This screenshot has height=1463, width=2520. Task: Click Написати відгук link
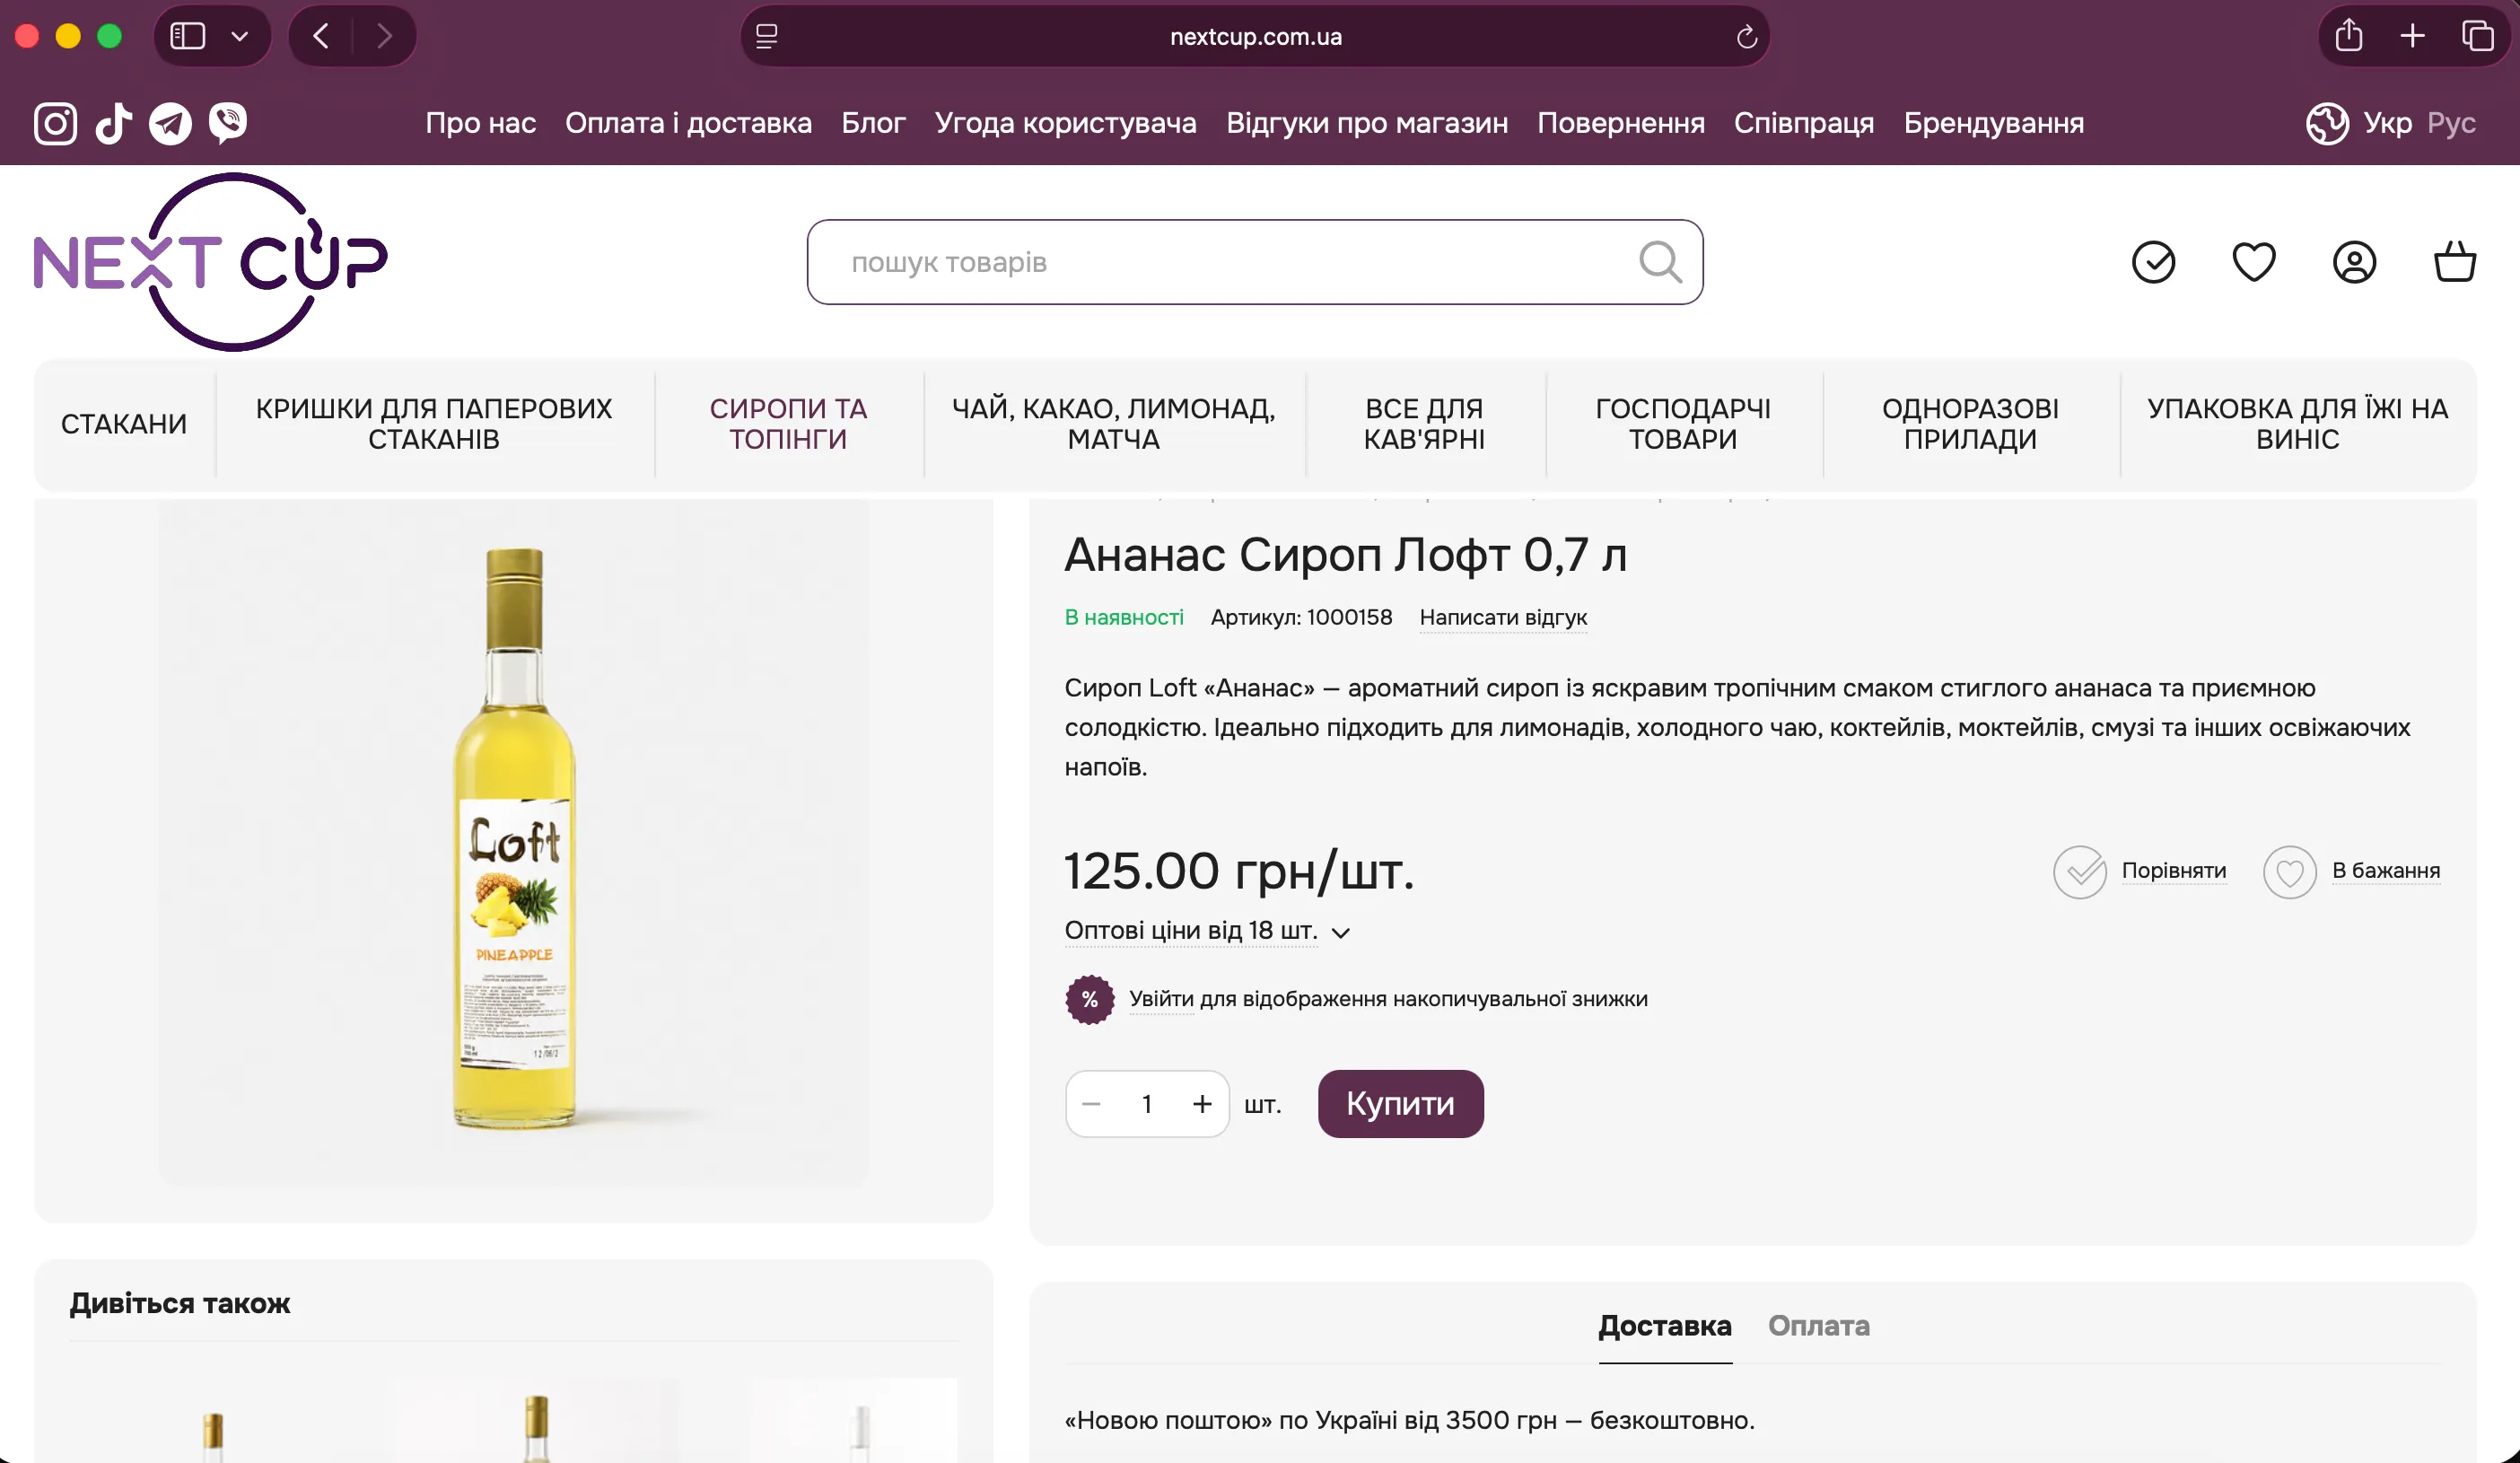[1503, 617]
